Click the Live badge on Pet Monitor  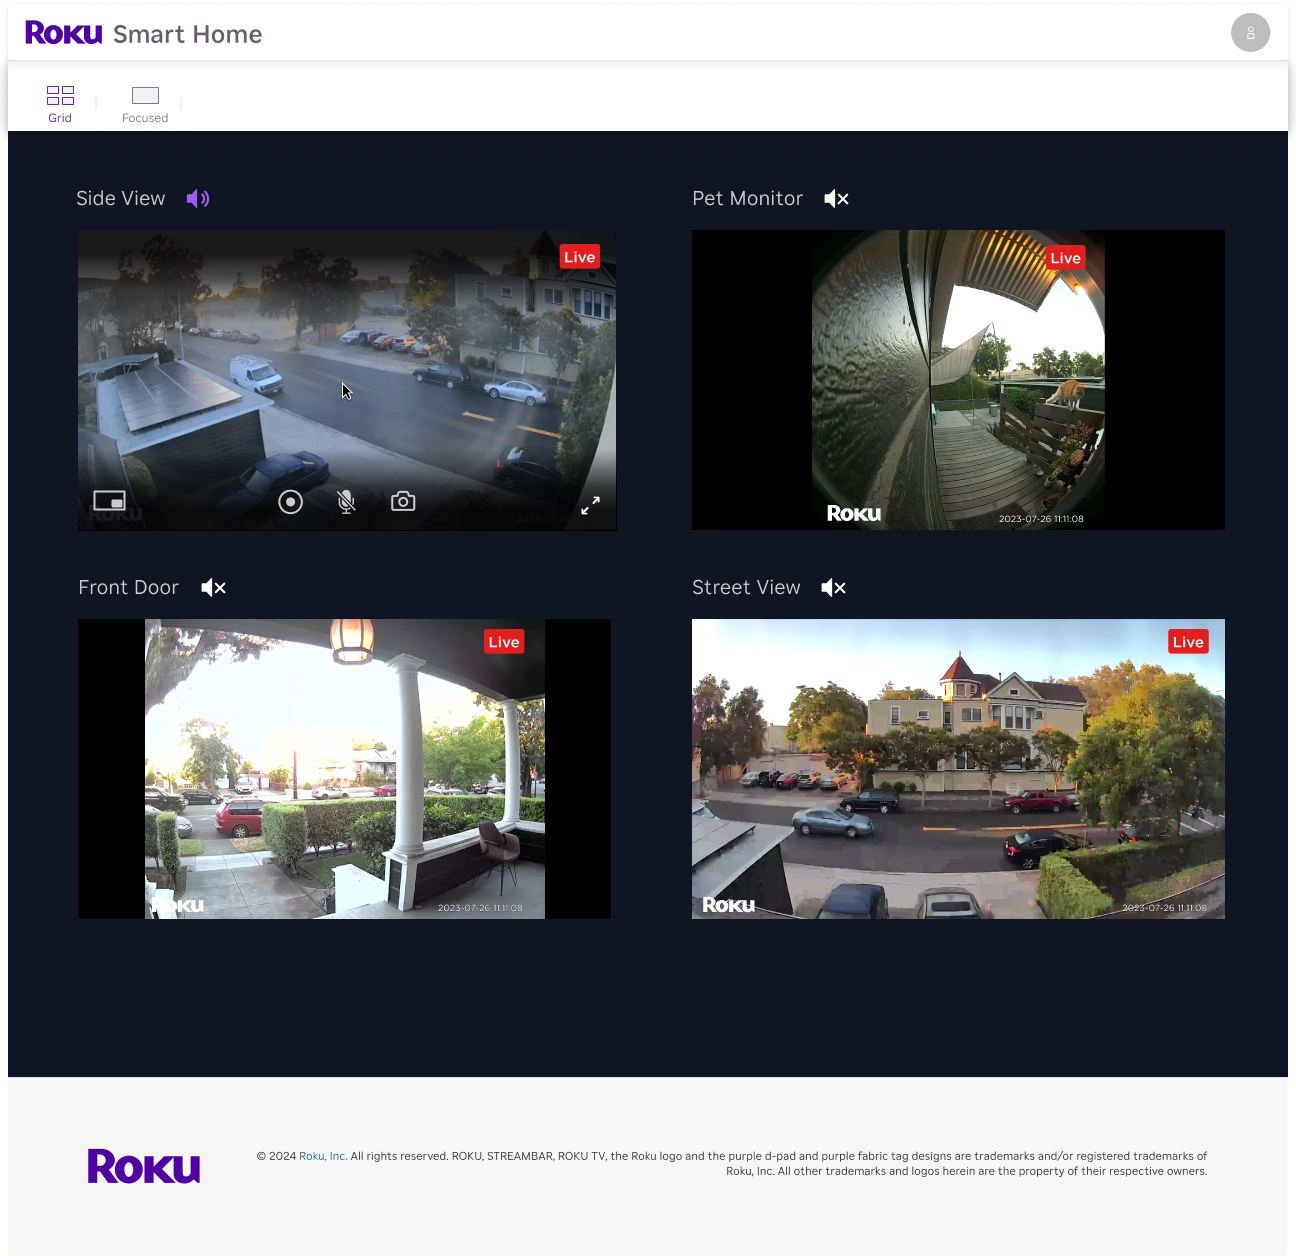[1065, 257]
